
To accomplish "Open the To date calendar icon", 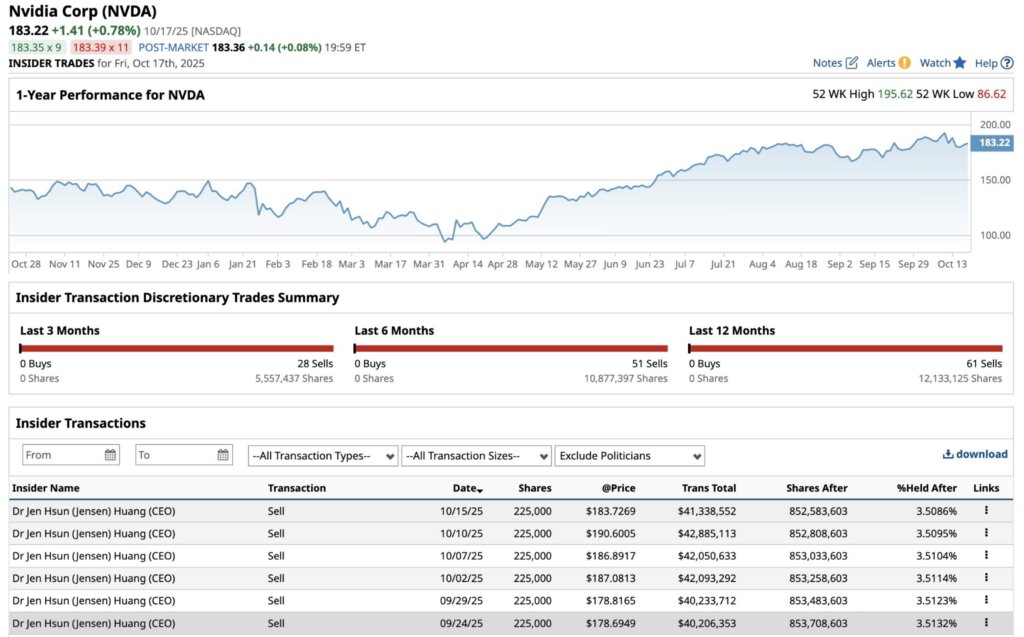I will (223, 455).
